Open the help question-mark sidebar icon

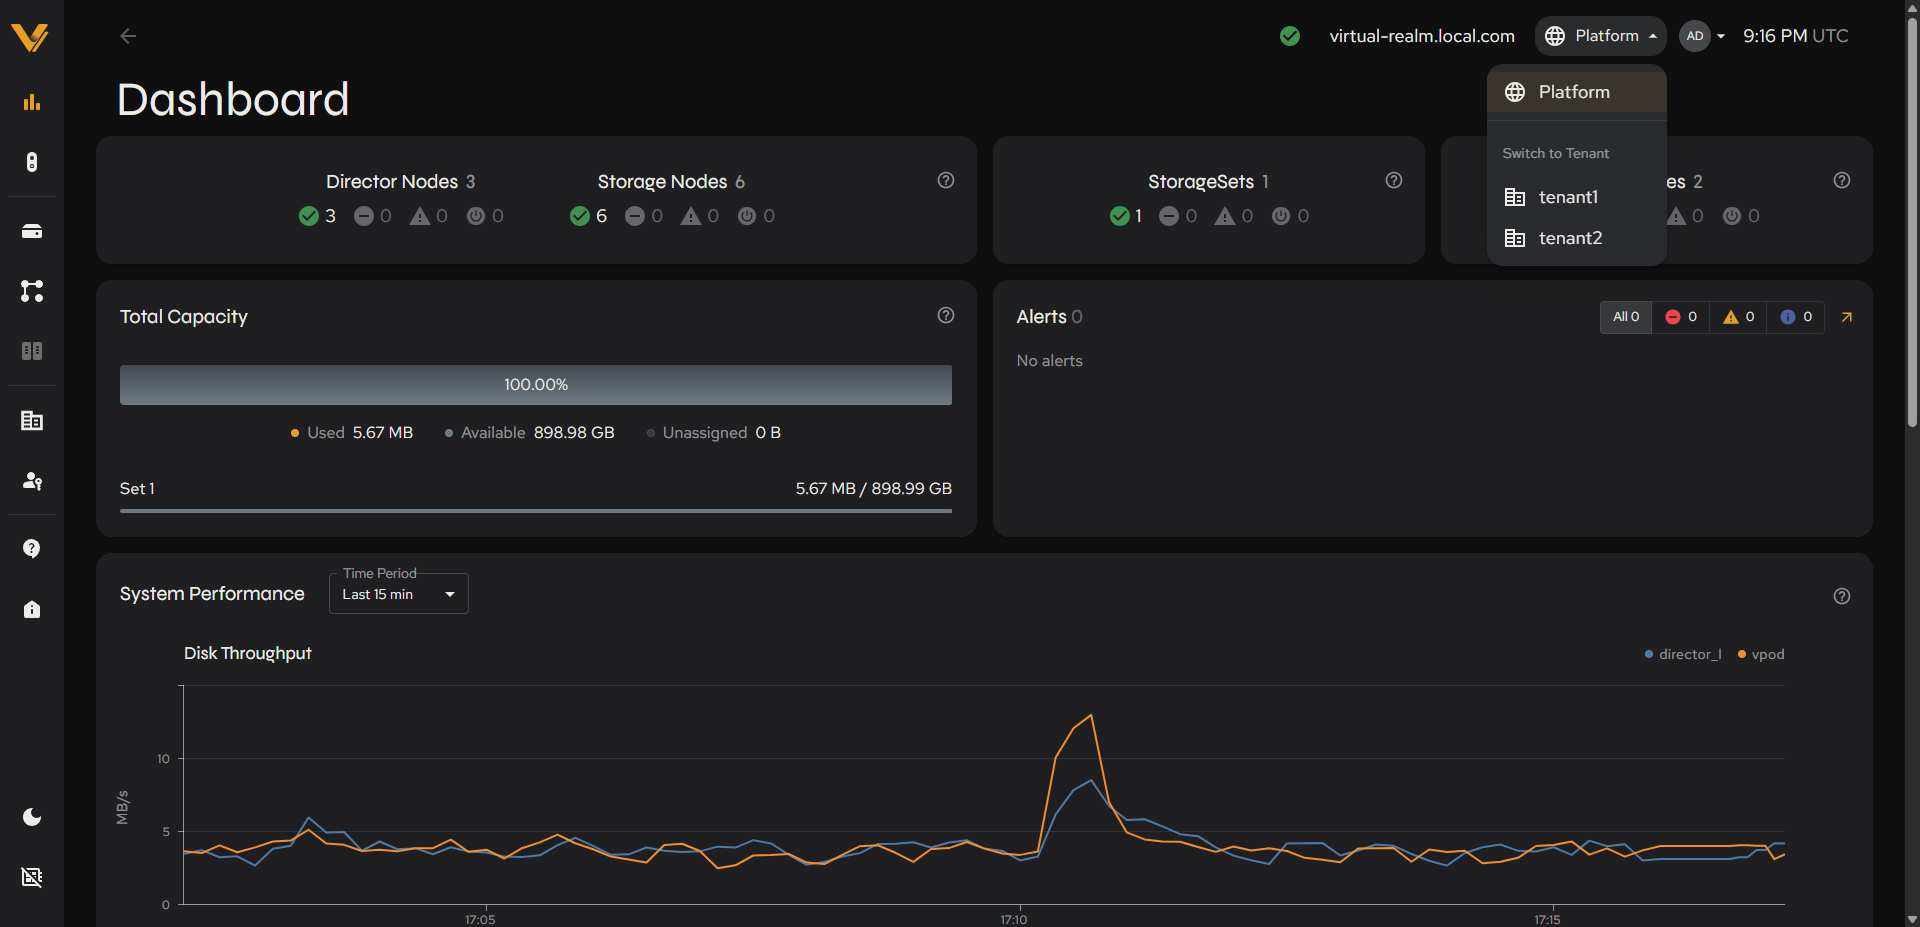(x=32, y=548)
